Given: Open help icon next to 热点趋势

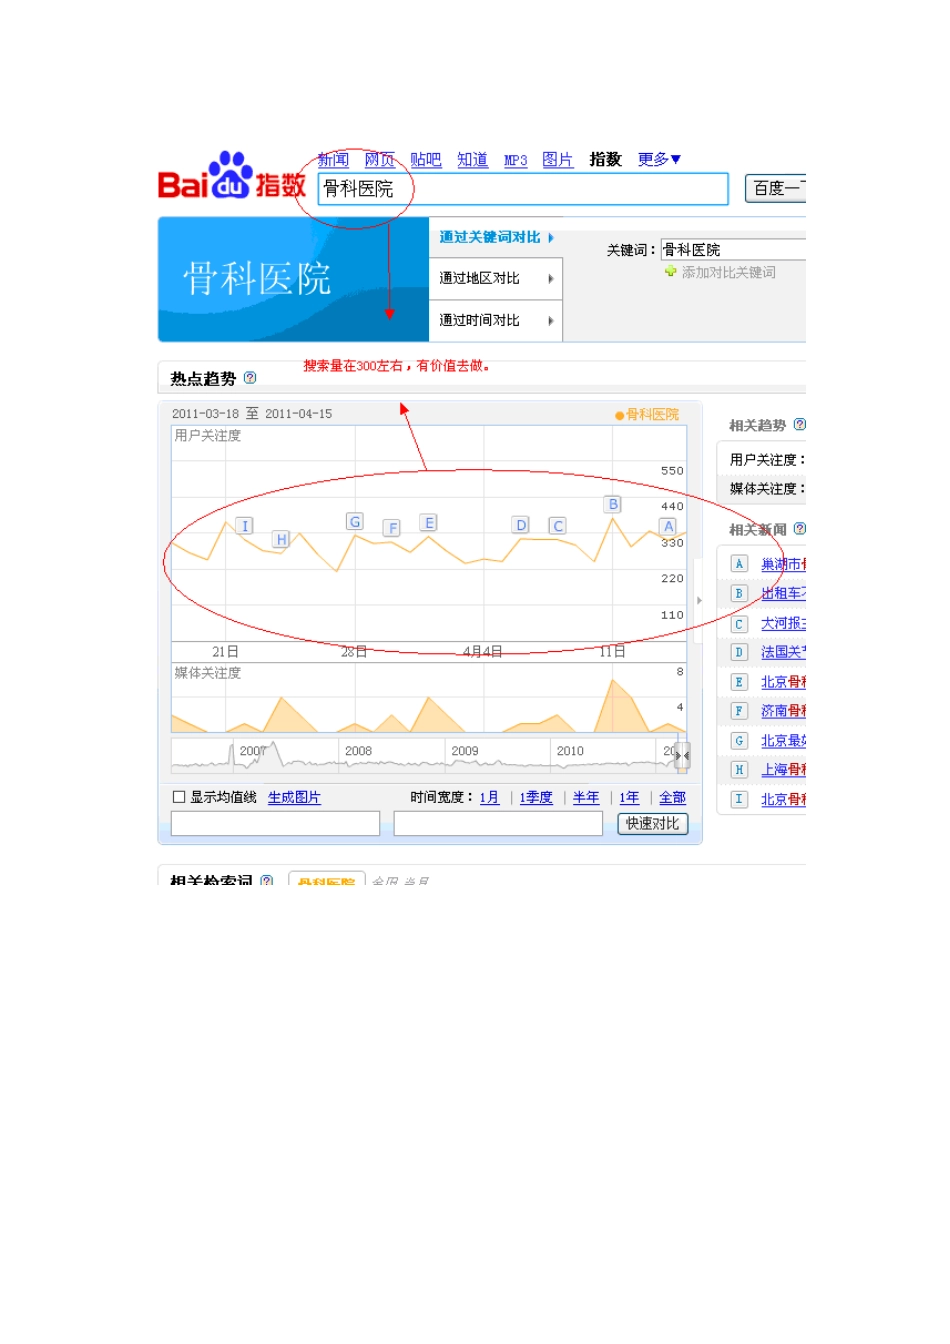Looking at the screenshot, I should pos(250,378).
